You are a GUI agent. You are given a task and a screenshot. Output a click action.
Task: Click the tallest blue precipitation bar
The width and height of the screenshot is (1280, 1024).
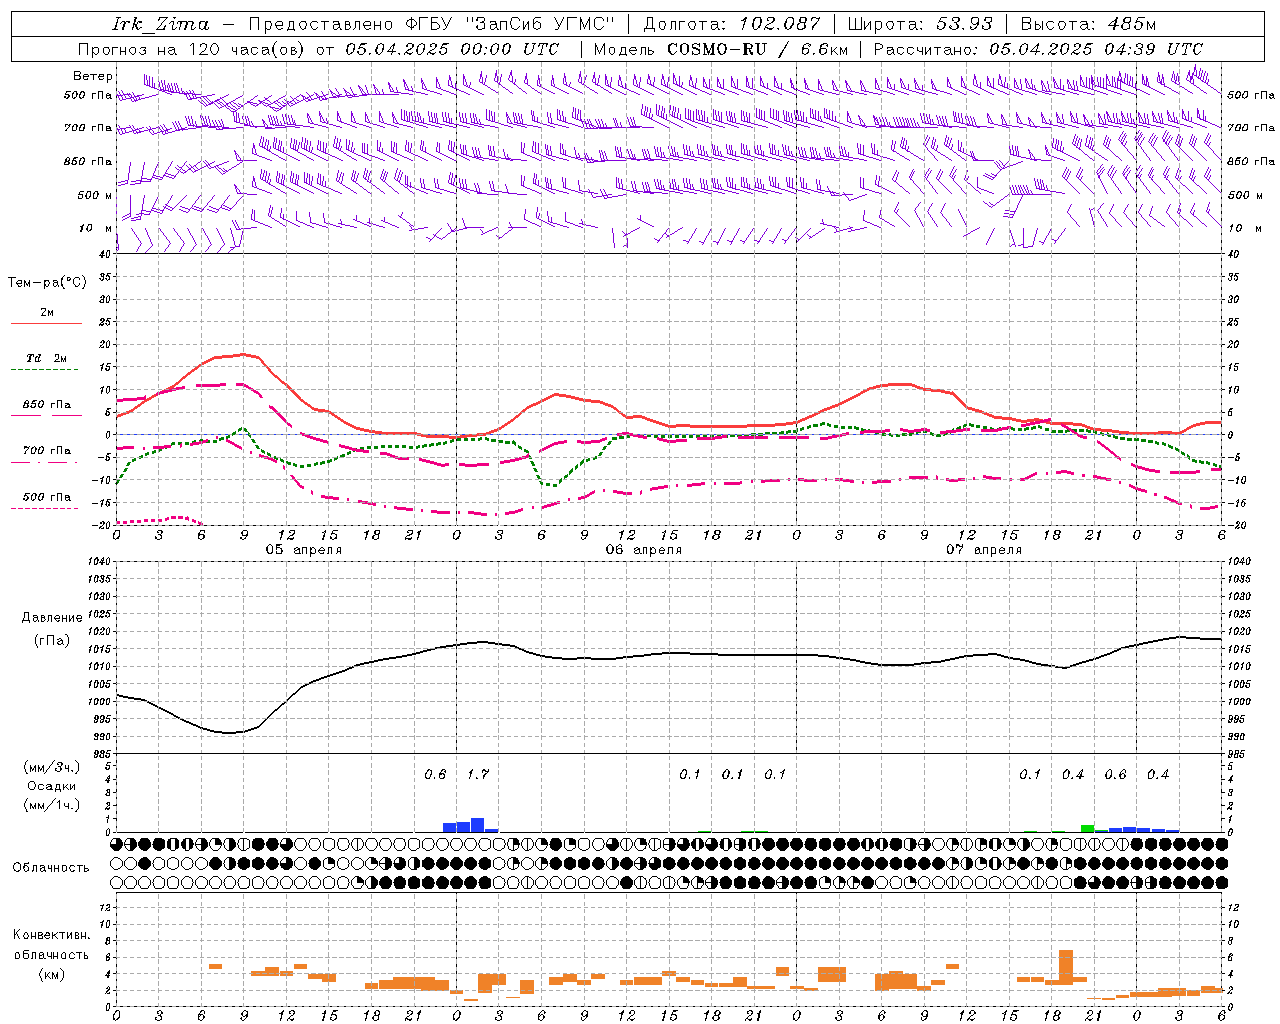click(x=477, y=825)
